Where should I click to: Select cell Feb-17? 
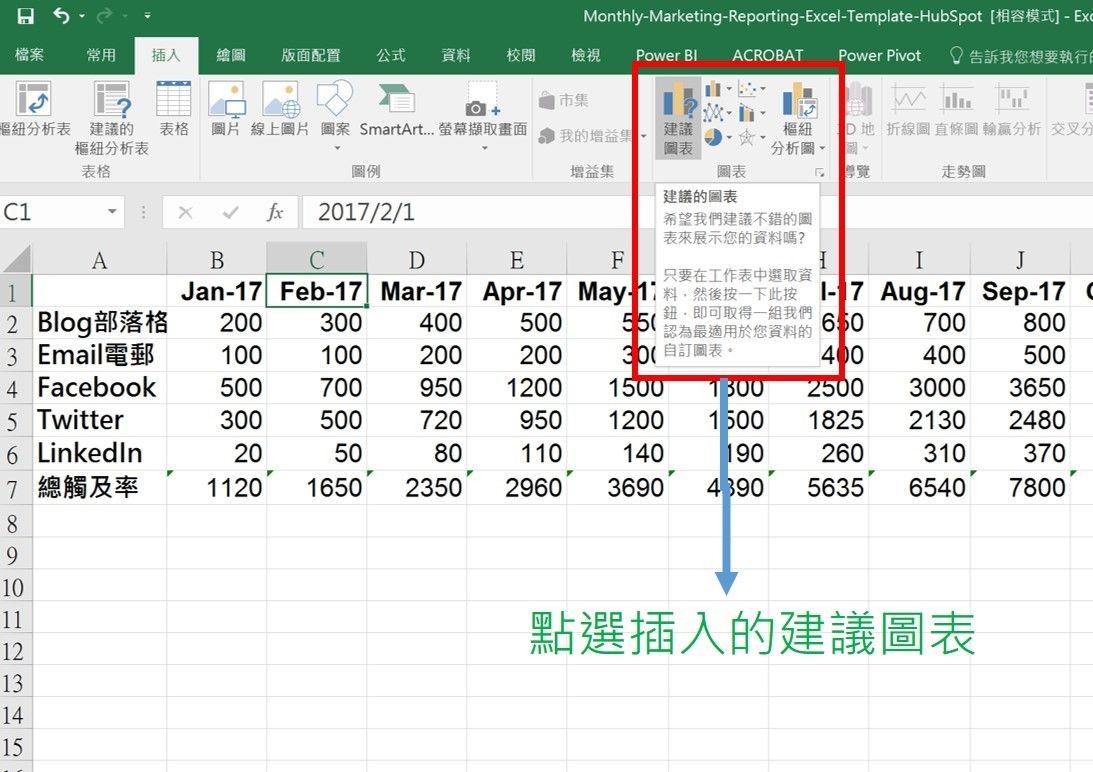click(317, 291)
